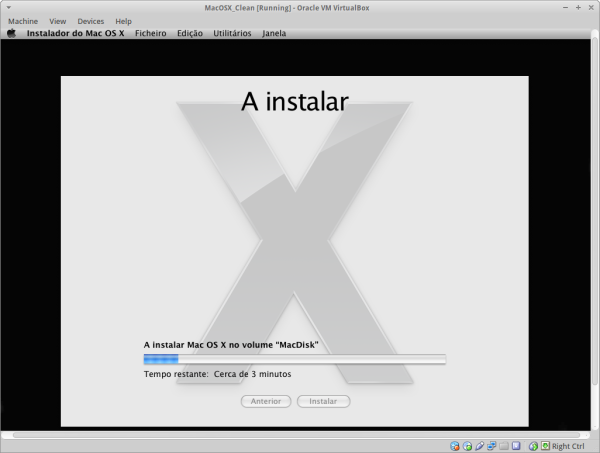Screen dimensions: 600x453
Task: Maximize the VirtualBox window
Action: click(578, 8)
